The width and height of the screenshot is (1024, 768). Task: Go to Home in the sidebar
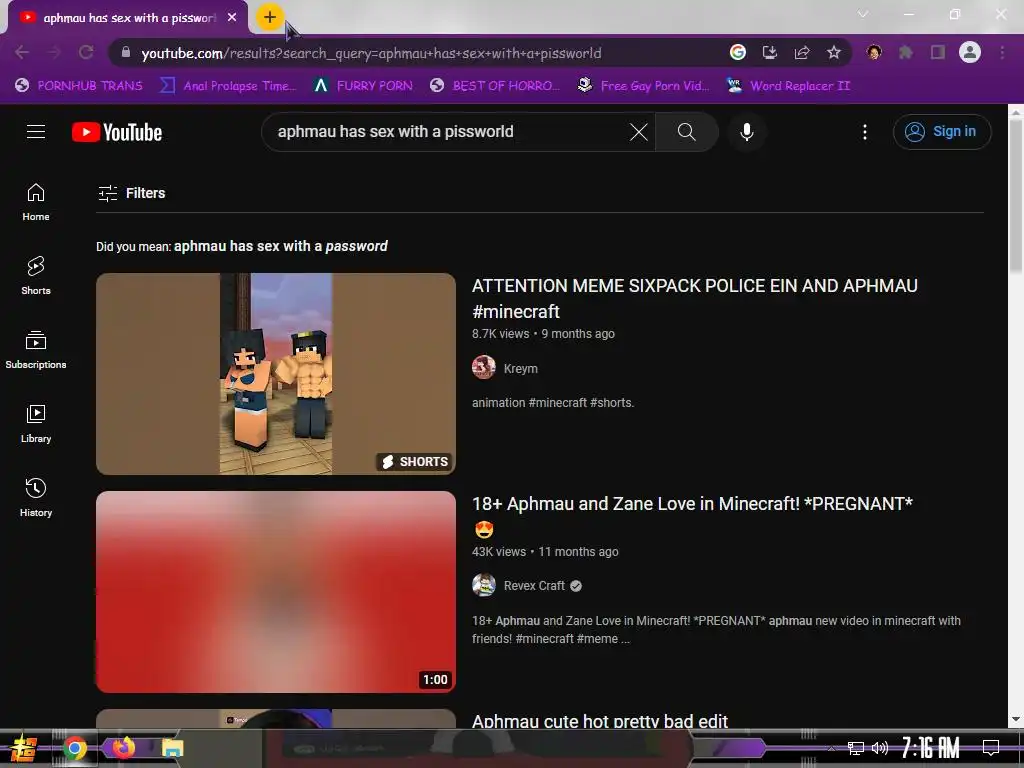click(x=36, y=202)
